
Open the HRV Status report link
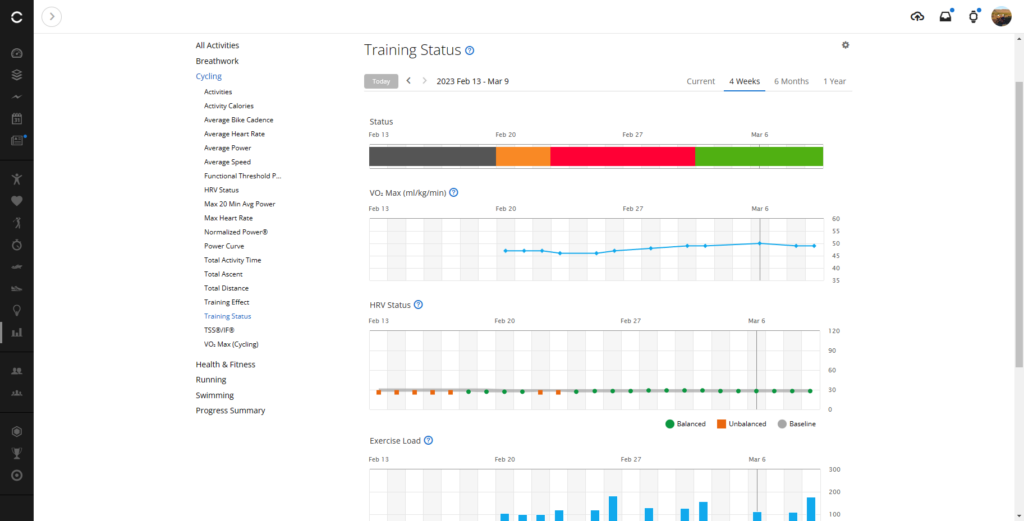[x=221, y=190]
